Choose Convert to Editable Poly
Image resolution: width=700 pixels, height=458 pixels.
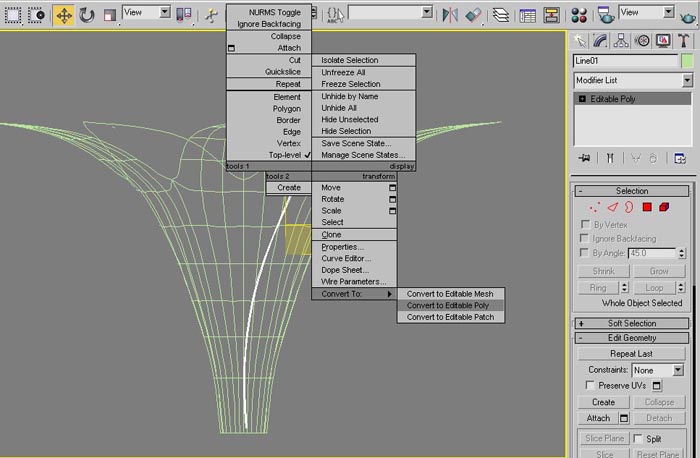pos(450,305)
